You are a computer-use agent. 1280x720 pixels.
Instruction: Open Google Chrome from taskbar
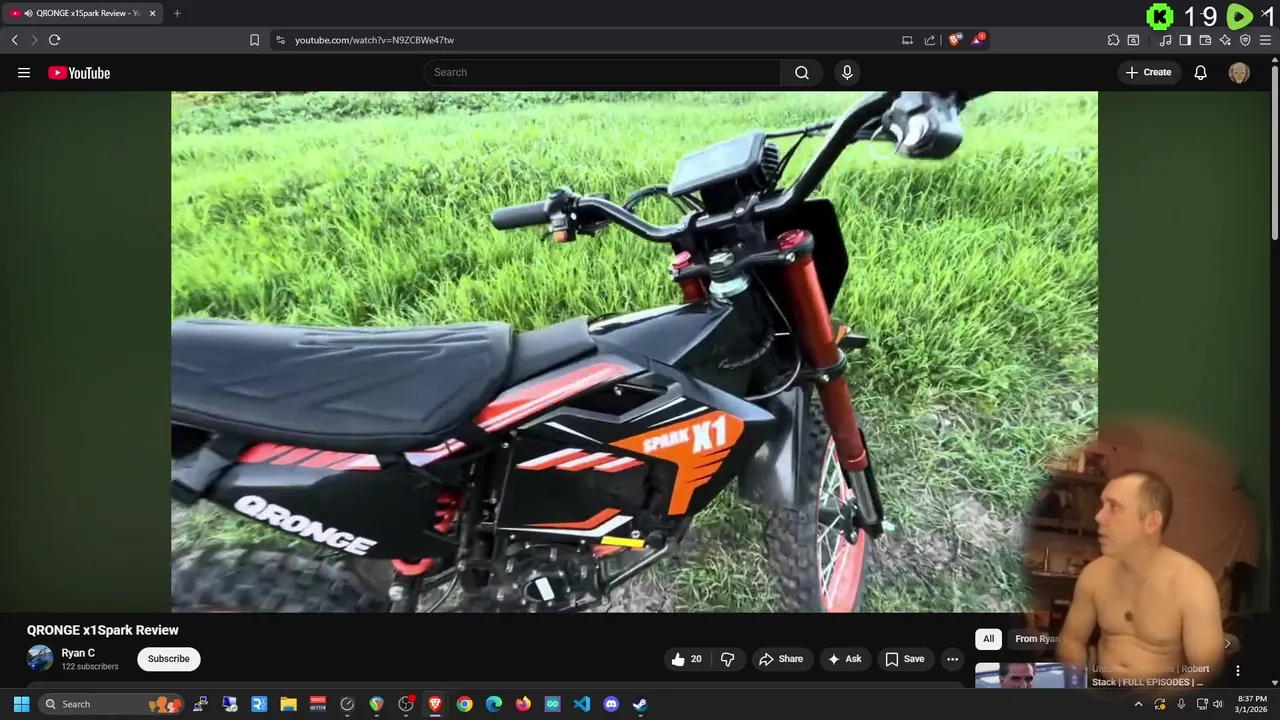[x=464, y=704]
